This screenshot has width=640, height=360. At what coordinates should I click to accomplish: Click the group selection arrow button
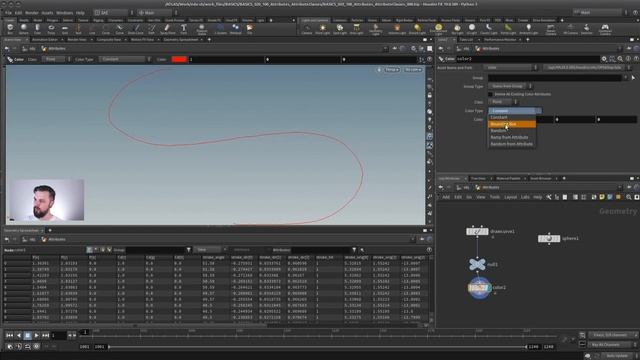(633, 78)
